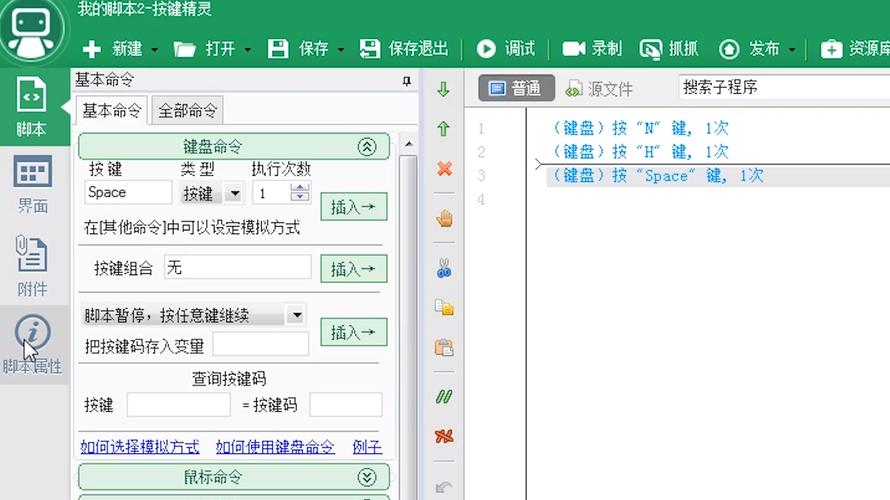
Task: Switch to 普通 normal view mode
Action: coord(515,88)
